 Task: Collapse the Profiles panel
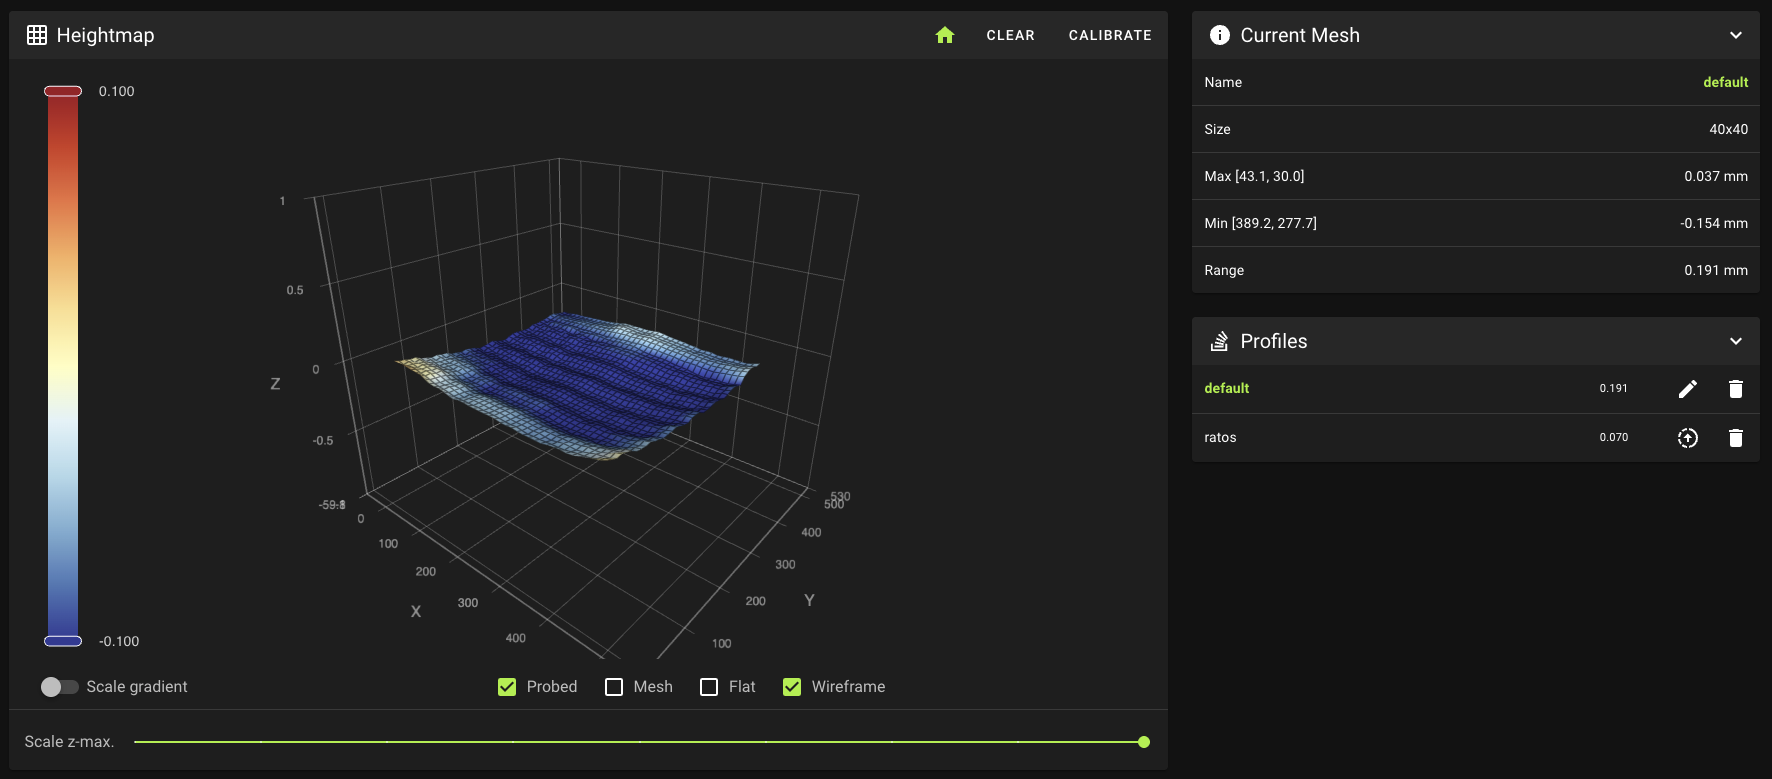[x=1736, y=341]
